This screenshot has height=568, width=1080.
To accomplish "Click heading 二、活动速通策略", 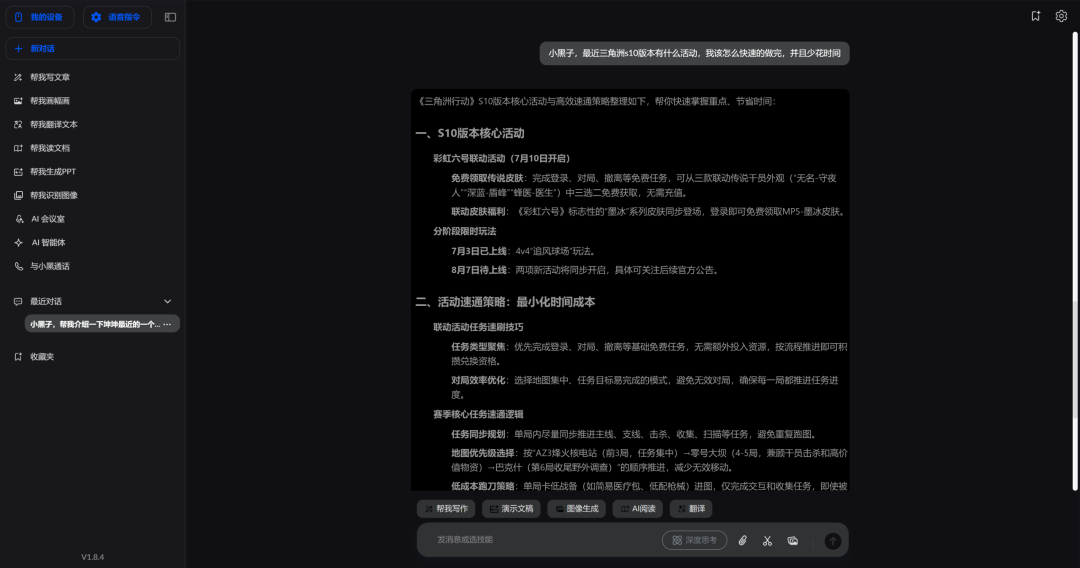I will point(506,302).
